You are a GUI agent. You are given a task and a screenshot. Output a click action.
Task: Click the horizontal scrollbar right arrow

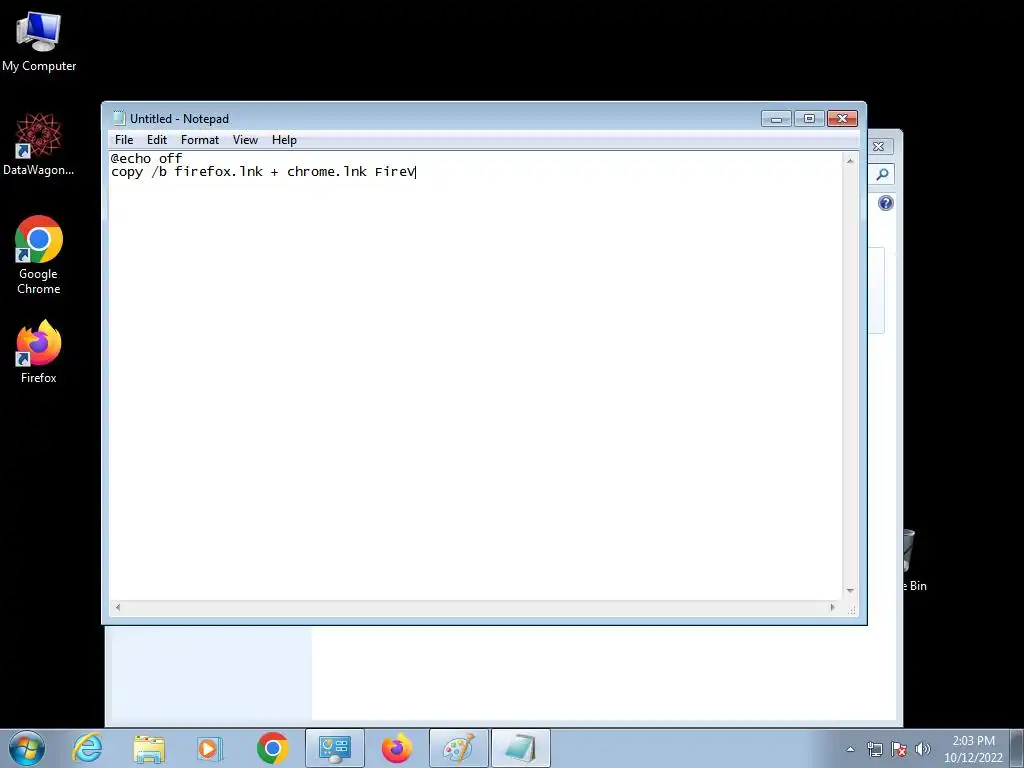tap(832, 607)
